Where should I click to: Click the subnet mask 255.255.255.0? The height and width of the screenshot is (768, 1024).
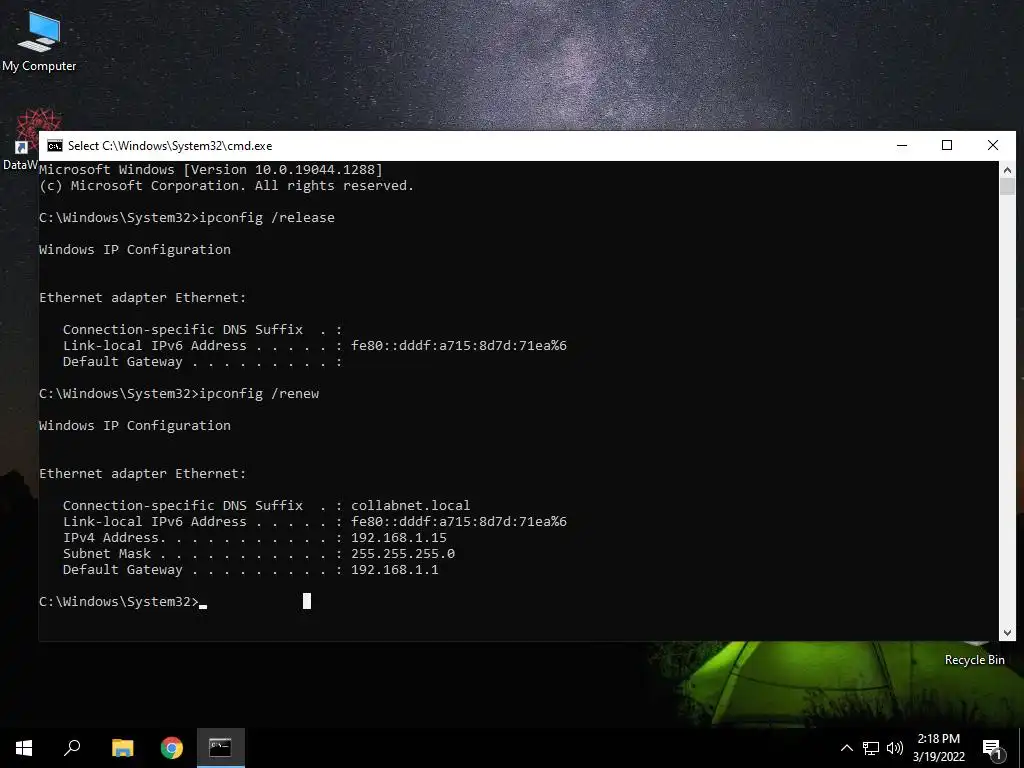tap(403, 554)
